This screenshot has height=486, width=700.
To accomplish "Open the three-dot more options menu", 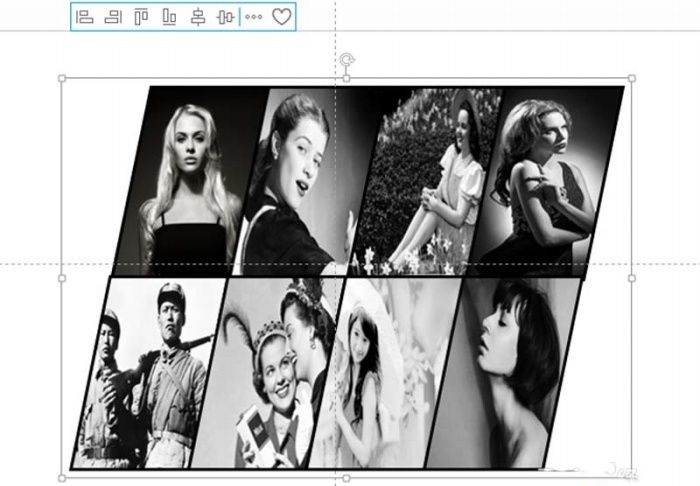I will click(x=254, y=17).
